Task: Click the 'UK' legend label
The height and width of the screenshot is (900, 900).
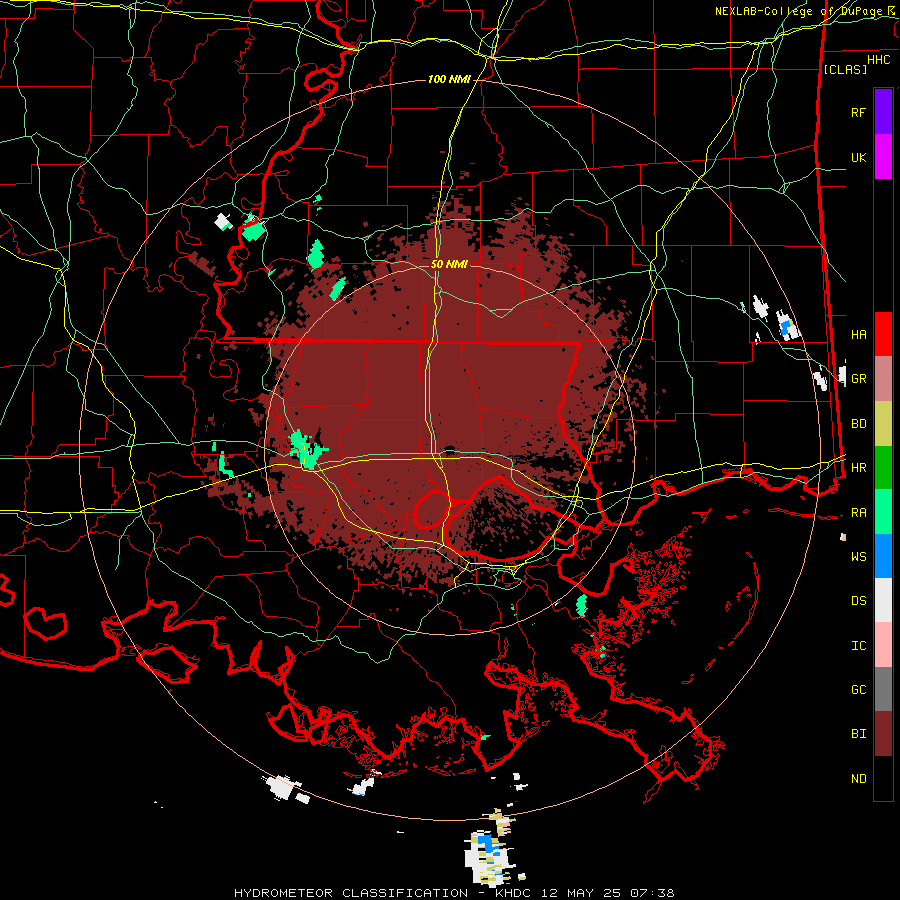Action: [858, 157]
